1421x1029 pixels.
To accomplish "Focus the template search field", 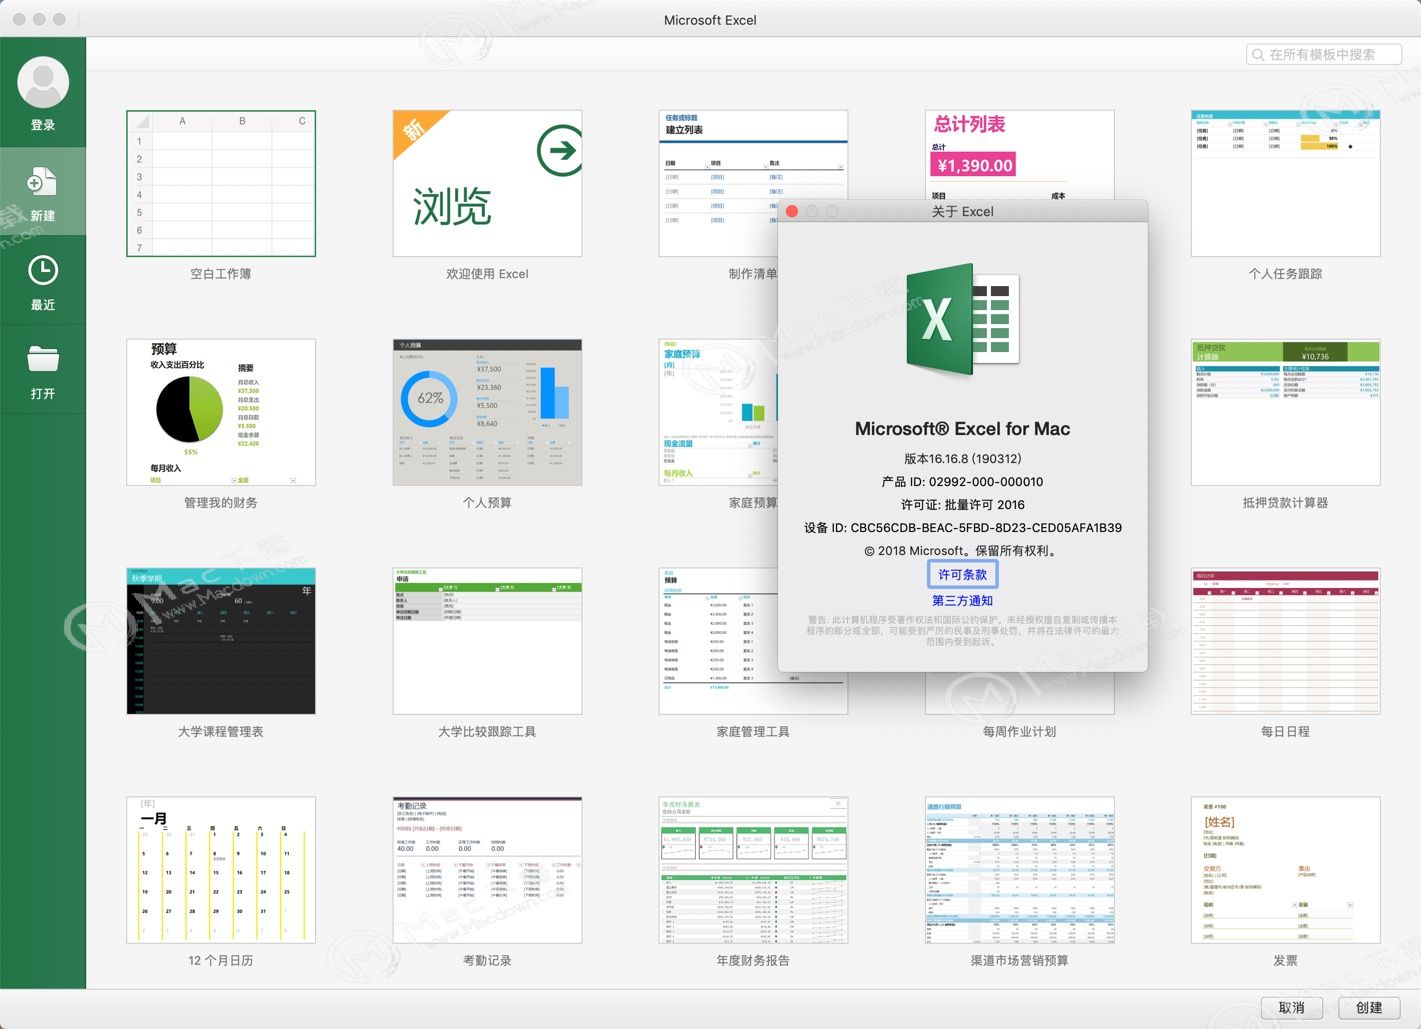I will (x=1323, y=55).
